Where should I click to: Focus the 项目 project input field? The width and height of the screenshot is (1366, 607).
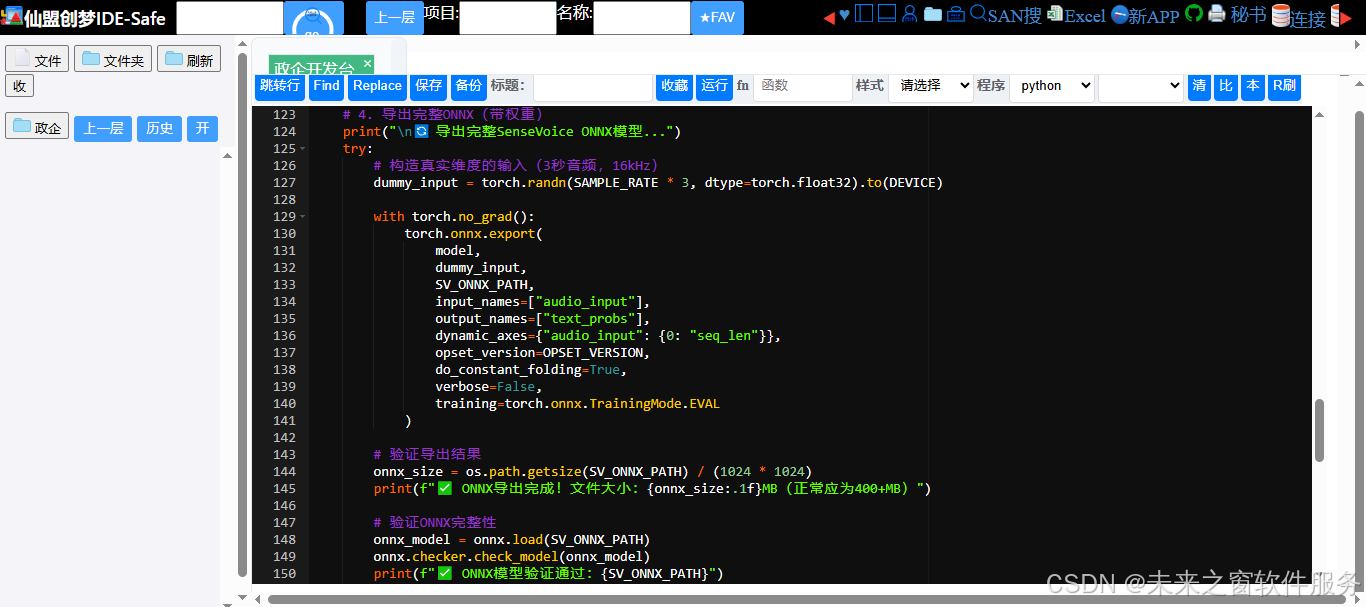pos(508,18)
